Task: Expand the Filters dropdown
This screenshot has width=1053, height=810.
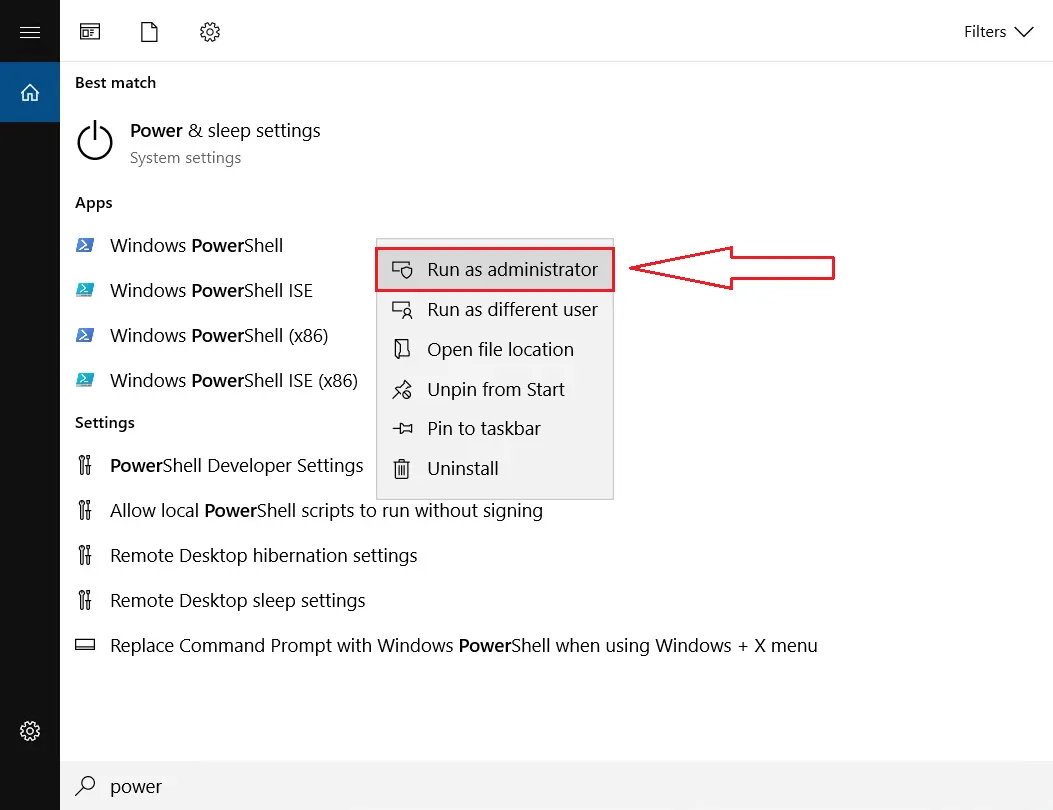Action: [997, 31]
